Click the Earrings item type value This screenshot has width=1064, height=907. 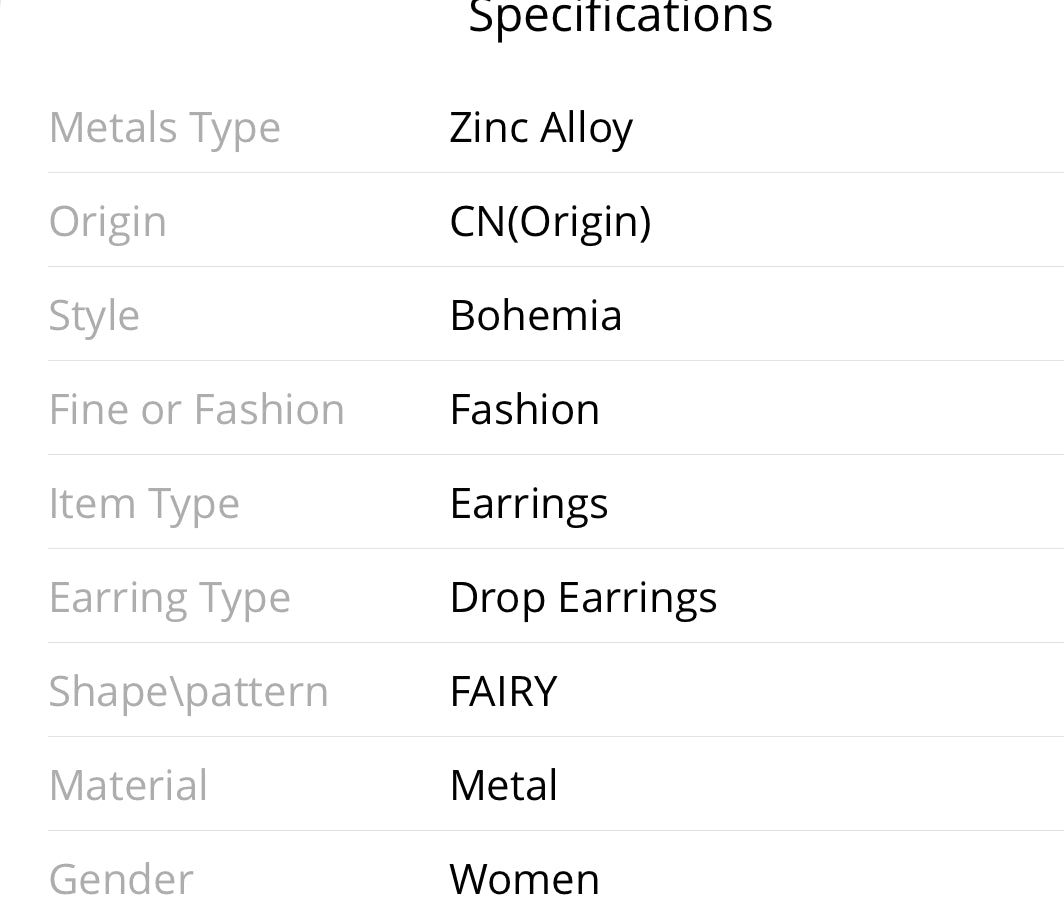pos(529,504)
